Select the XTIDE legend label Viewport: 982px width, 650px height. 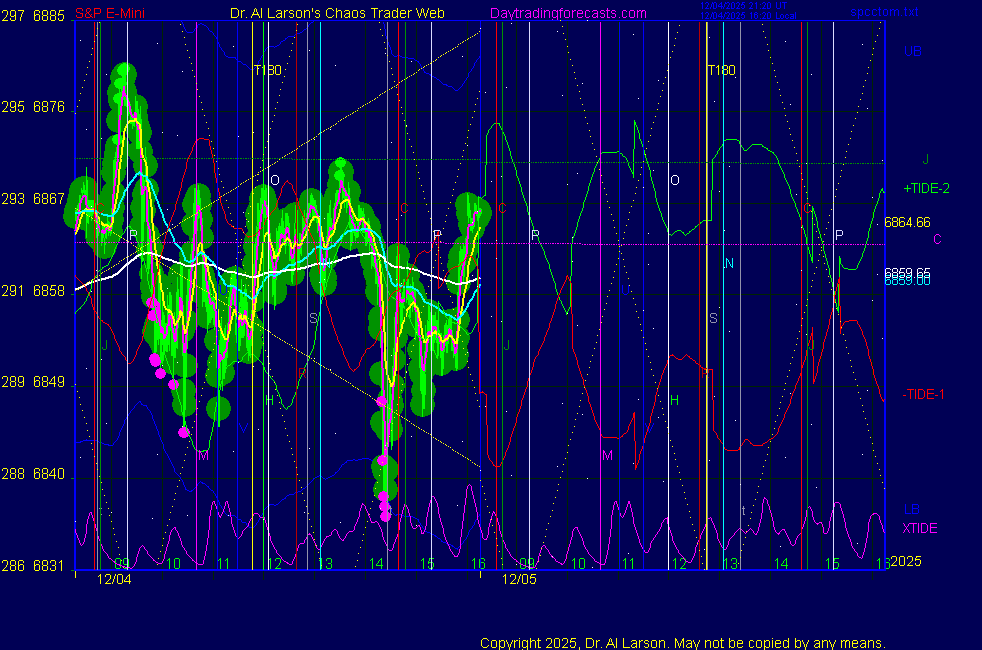click(919, 528)
